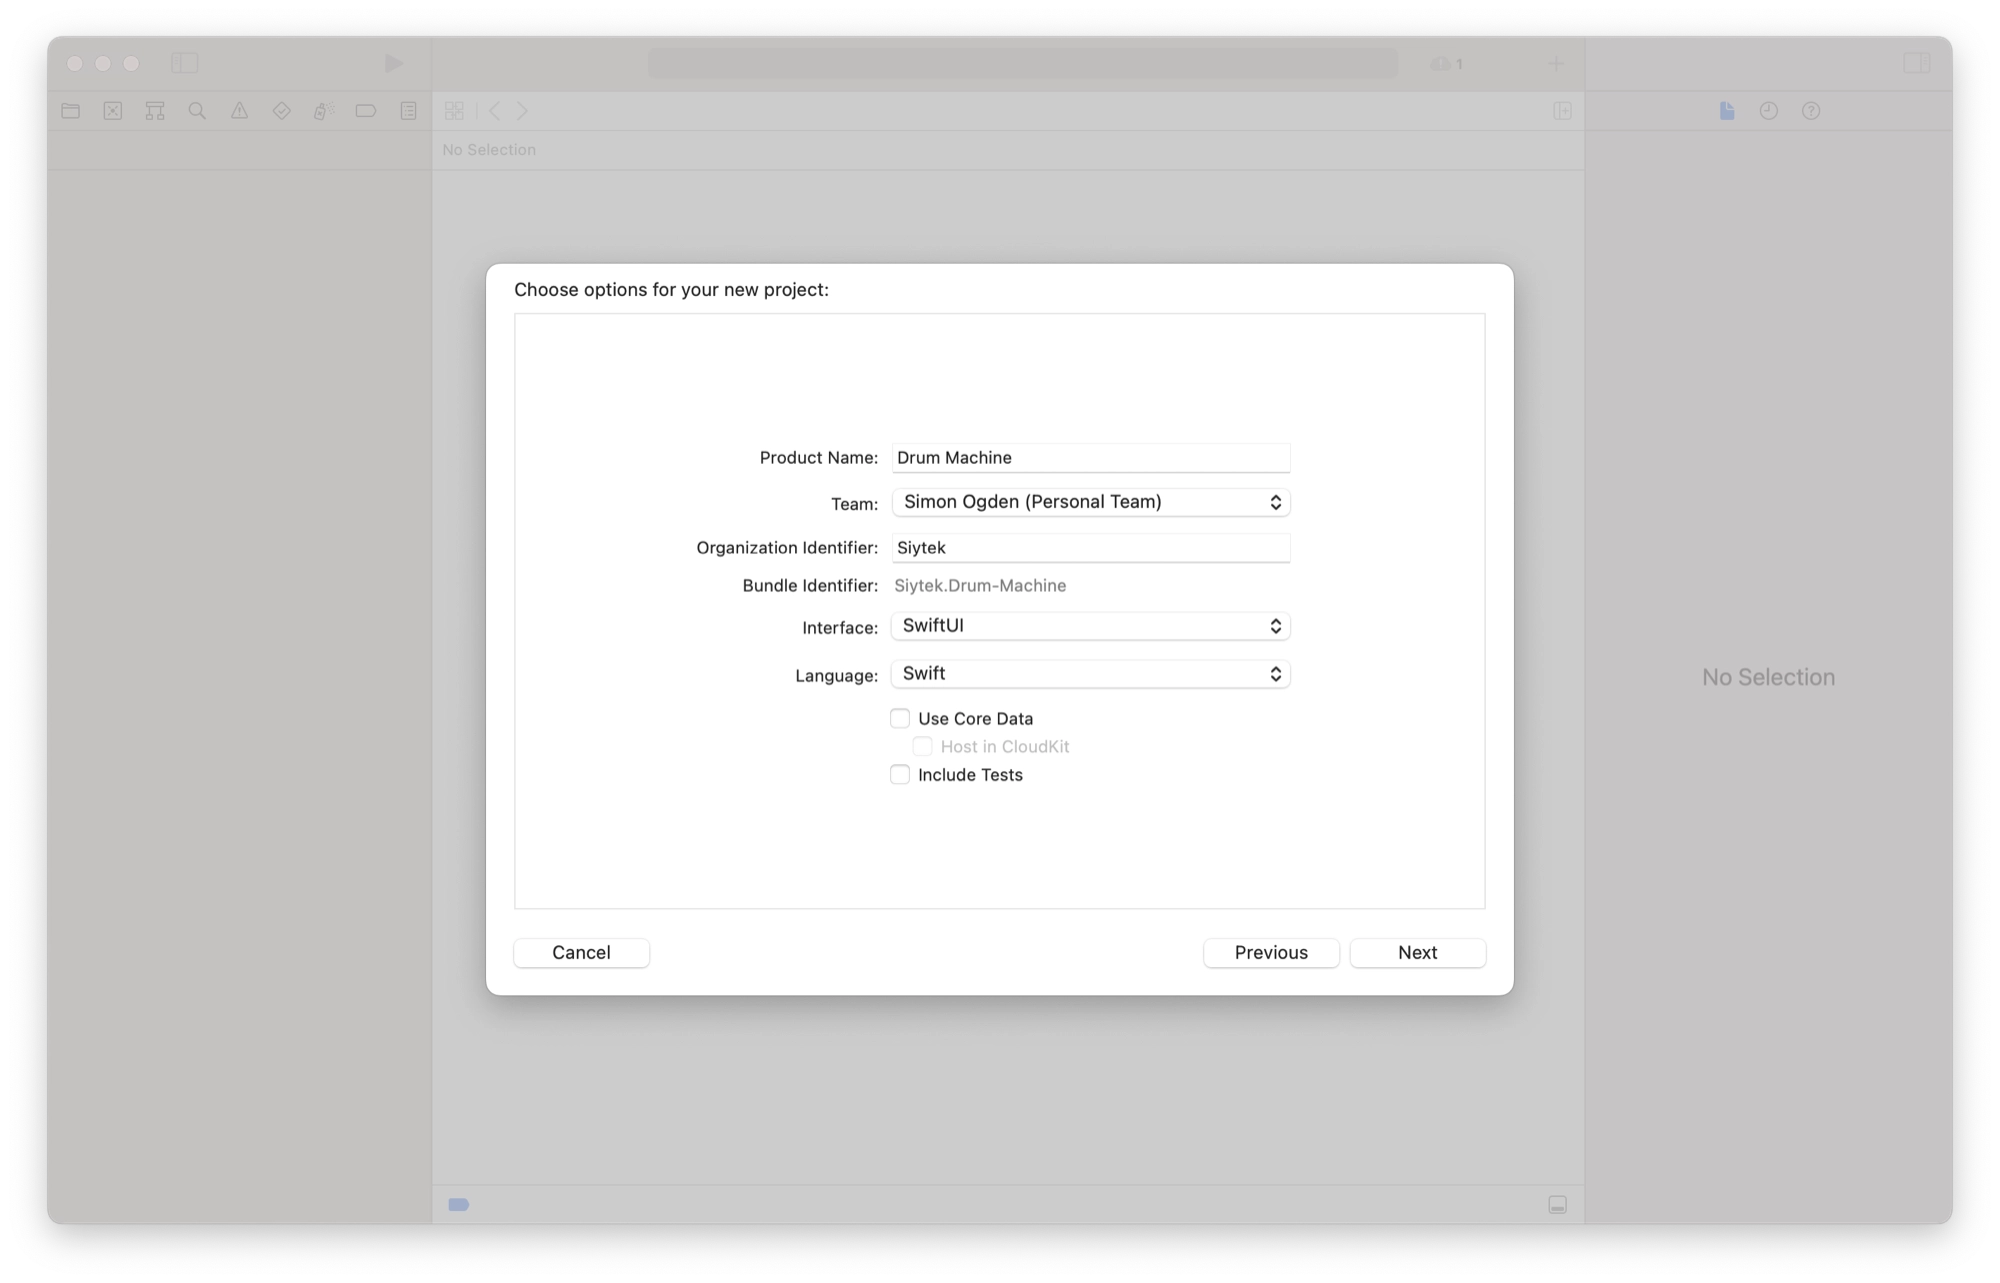Open the Find navigator magnifier icon

[x=197, y=111]
